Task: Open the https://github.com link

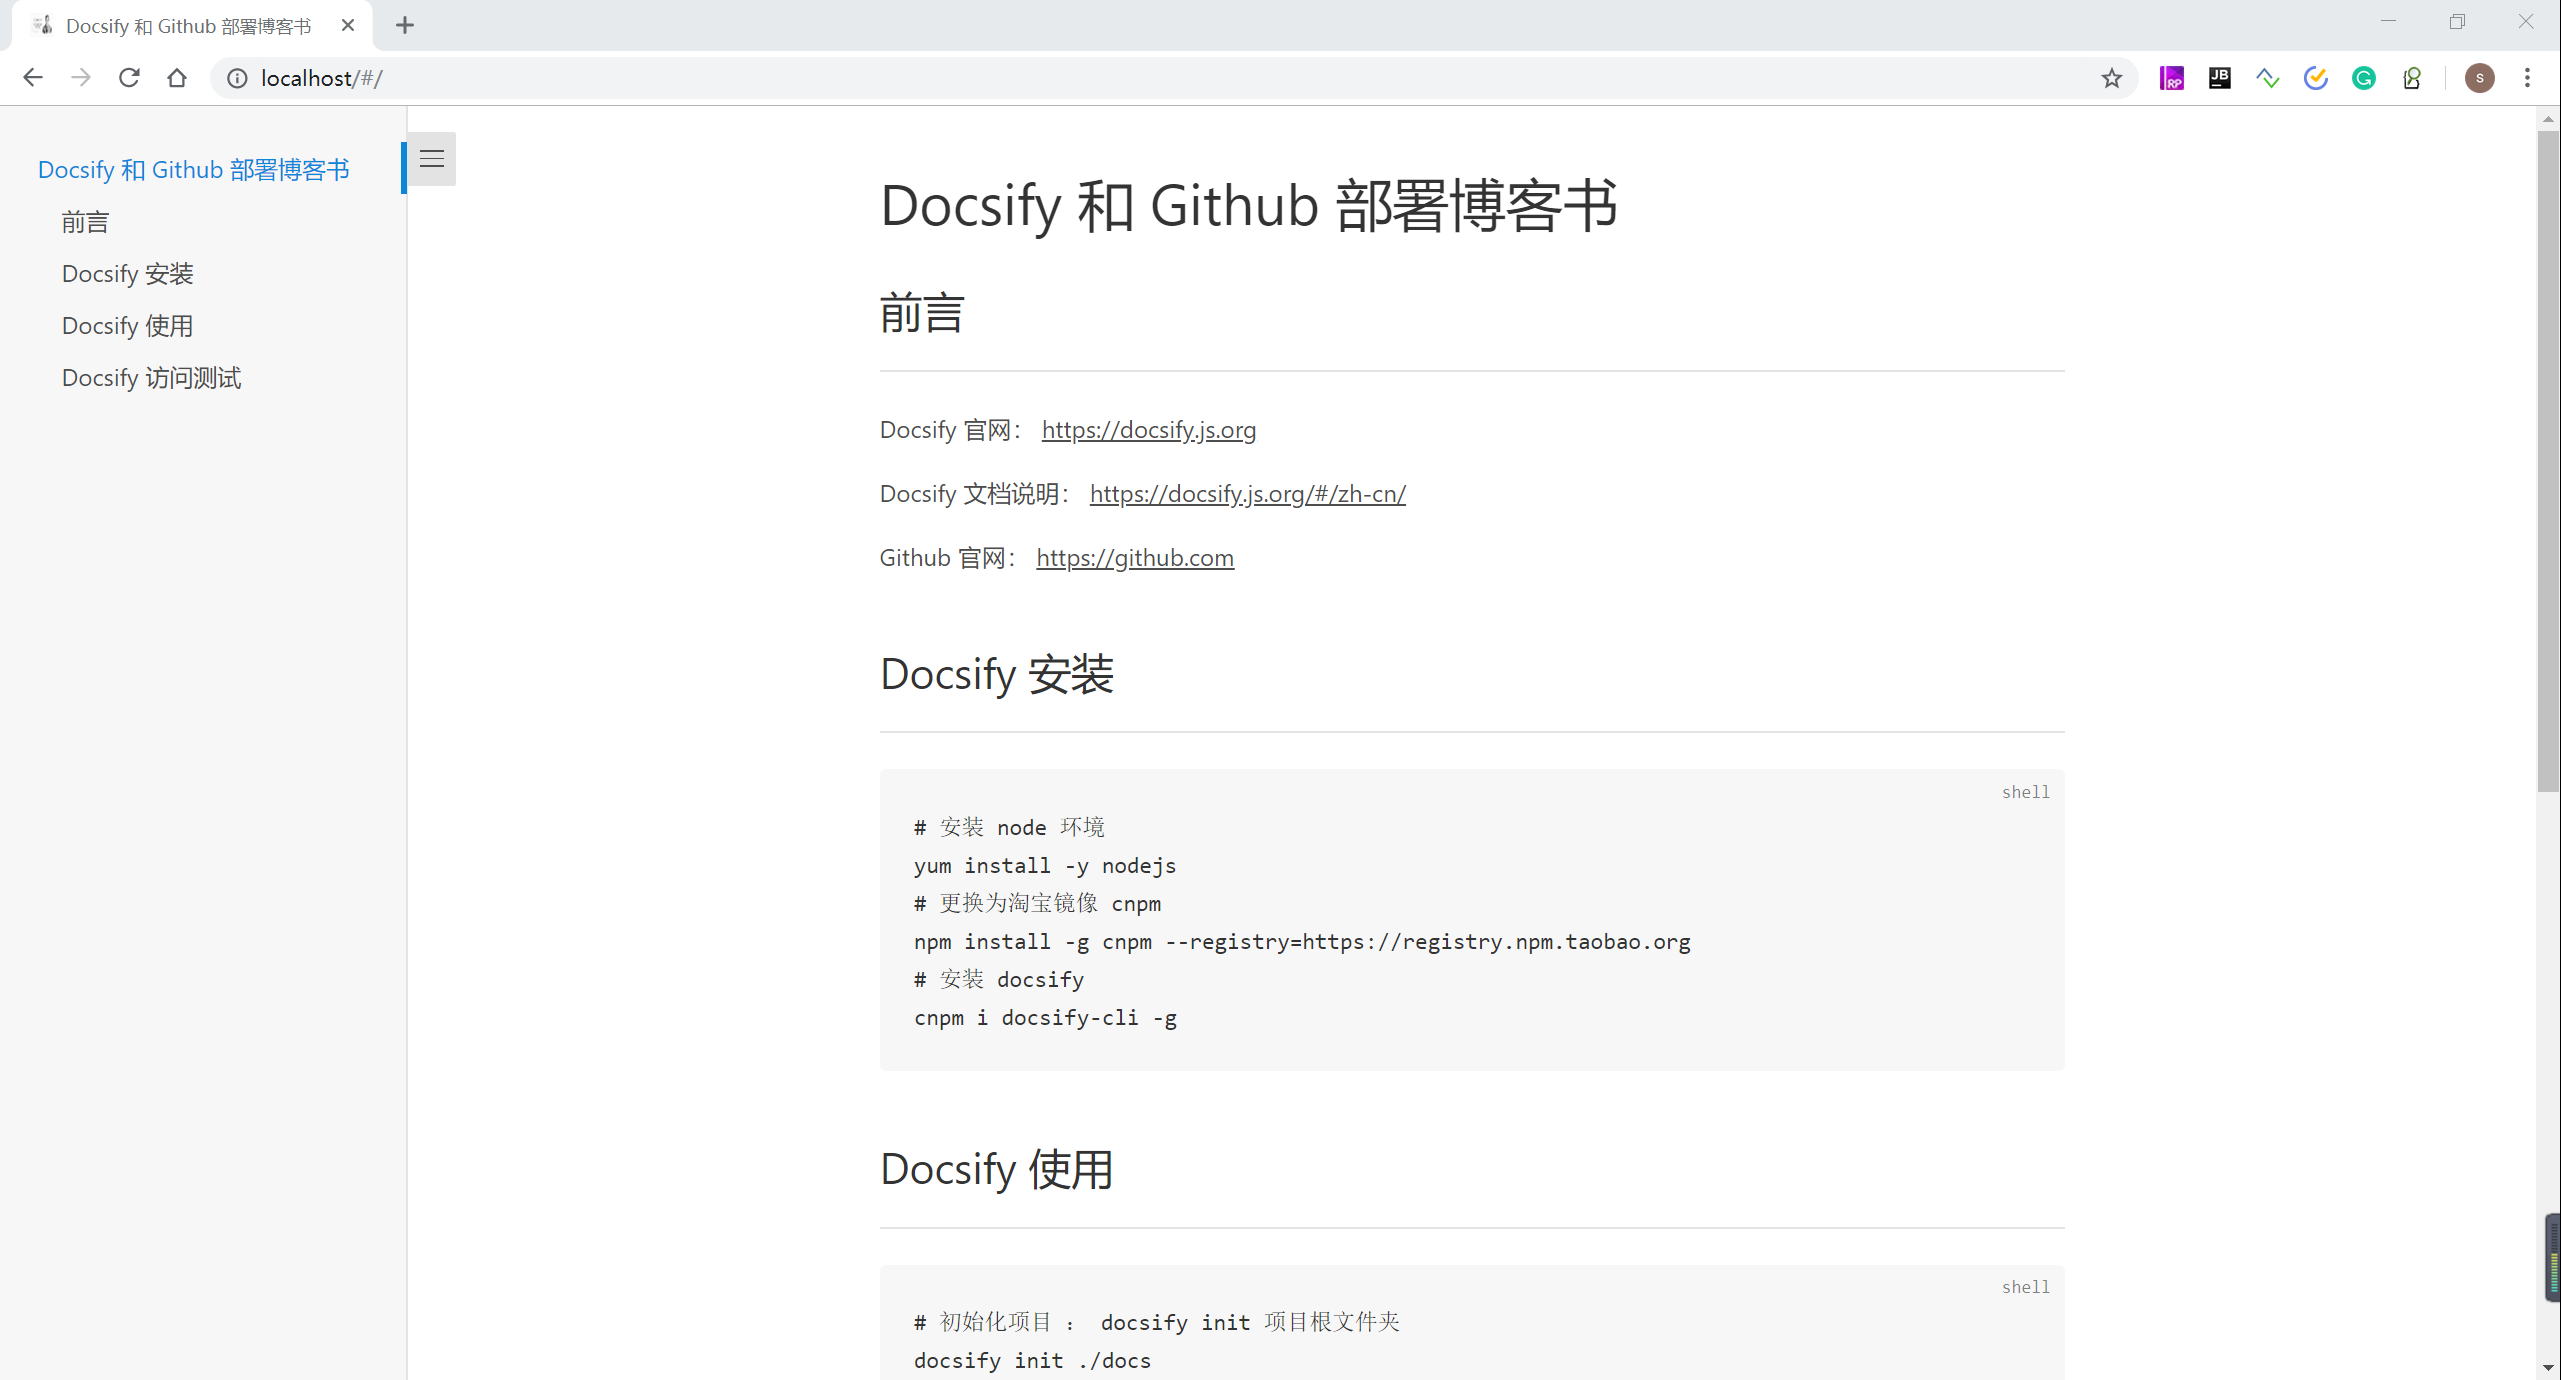Action: 1134,557
